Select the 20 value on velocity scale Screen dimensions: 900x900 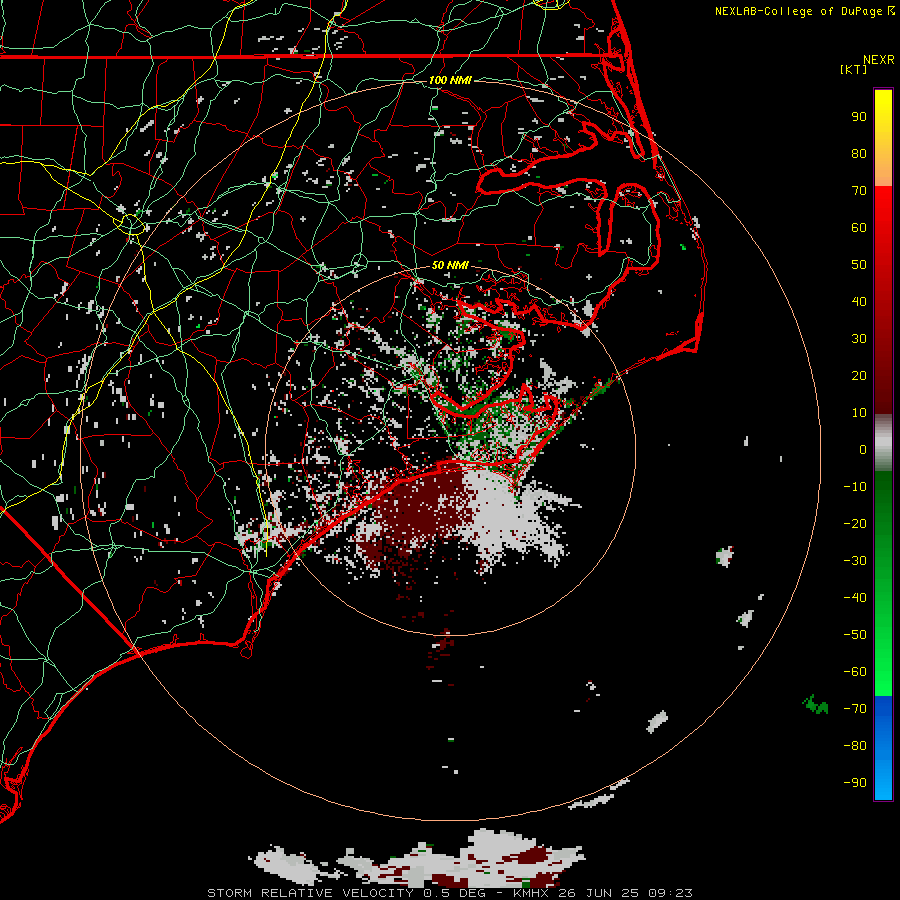[x=859, y=376]
